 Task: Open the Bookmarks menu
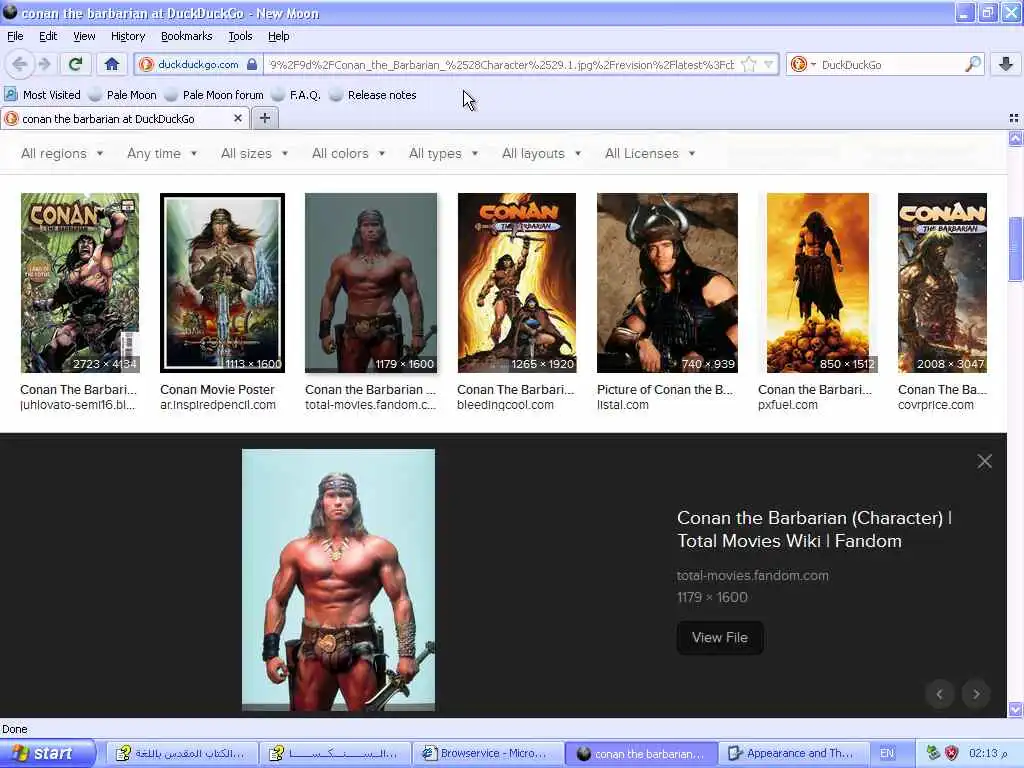(186, 37)
